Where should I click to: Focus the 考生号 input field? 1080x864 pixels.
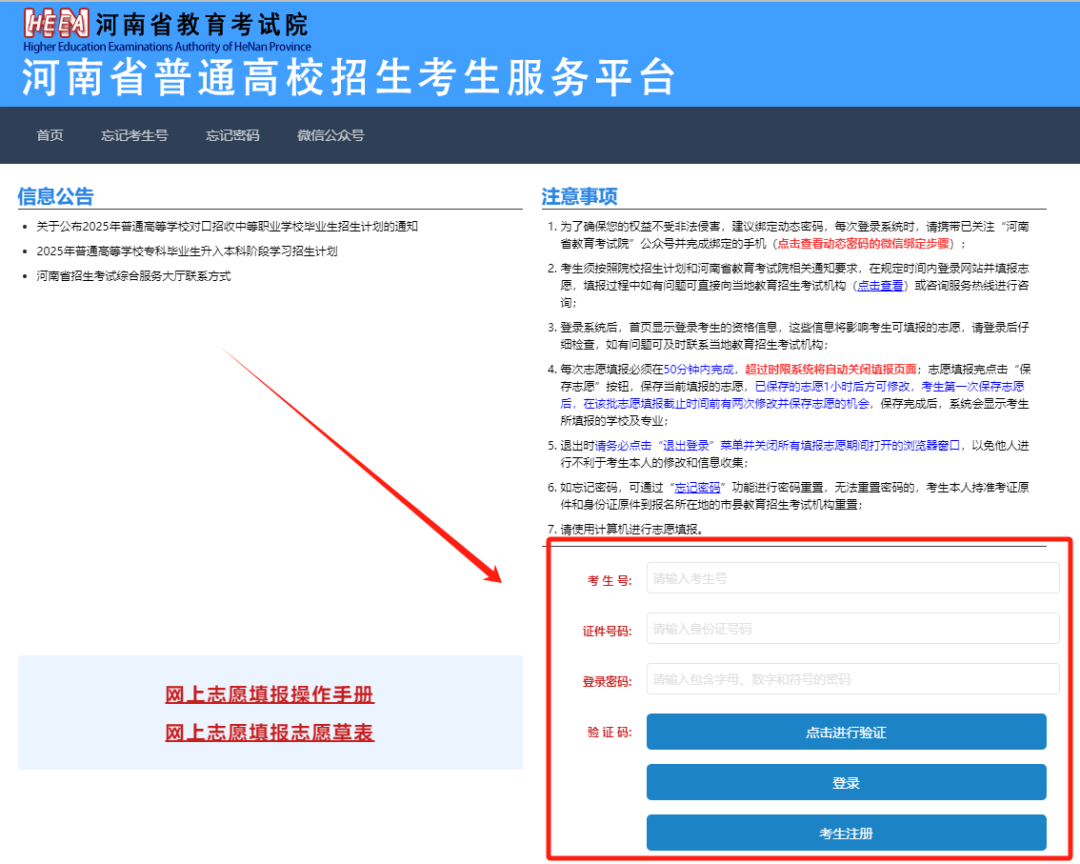853,578
